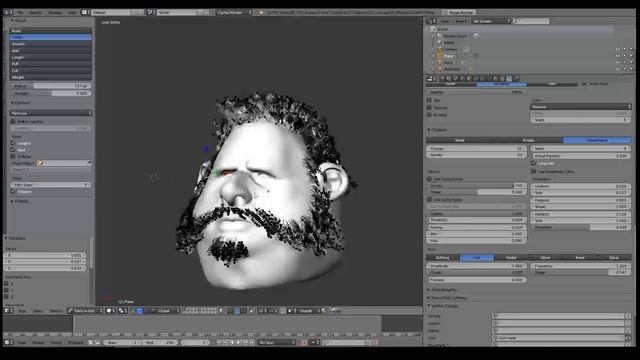Open the Render menu in top bar
Viewport: 640px width, 360px height.
(36, 12)
